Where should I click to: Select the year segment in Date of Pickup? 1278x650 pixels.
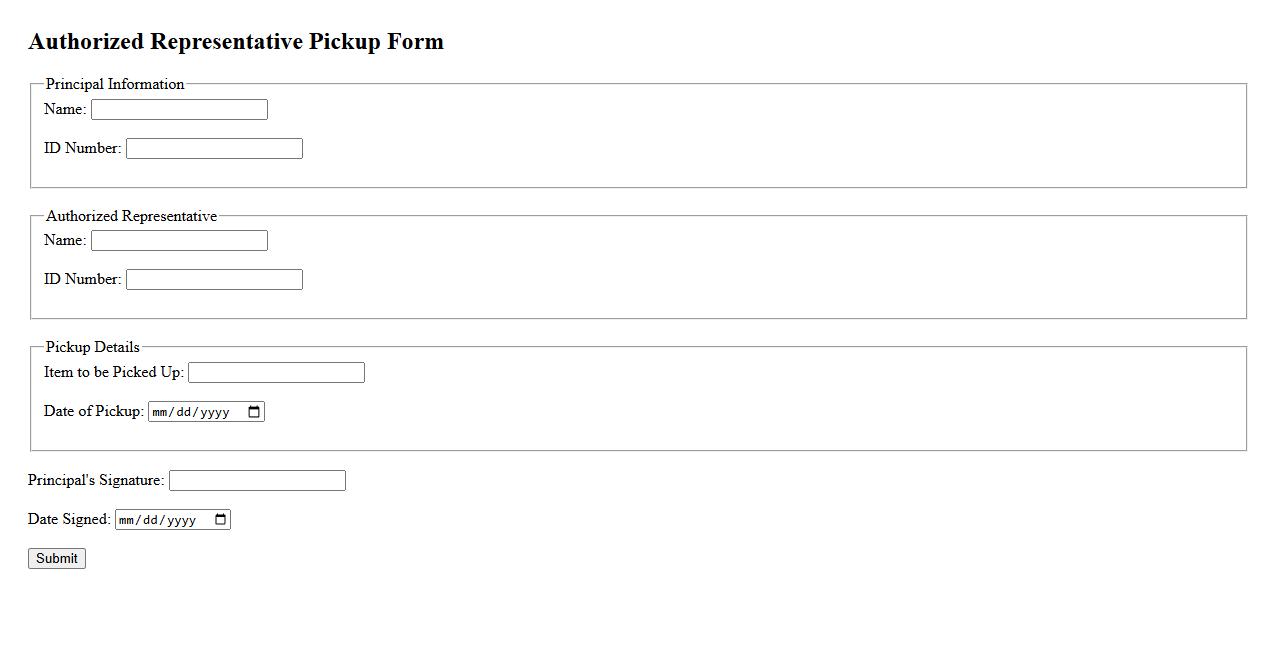coord(214,412)
